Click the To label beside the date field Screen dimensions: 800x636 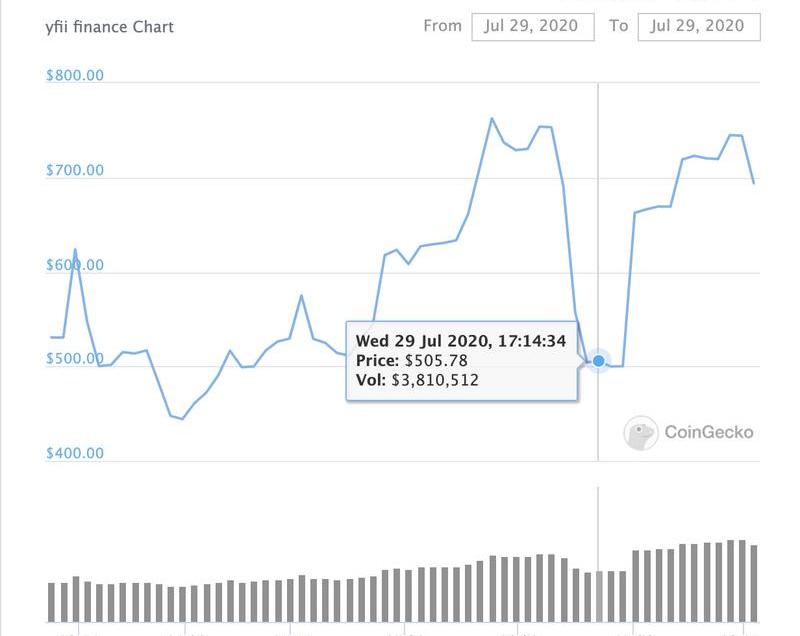pos(619,26)
